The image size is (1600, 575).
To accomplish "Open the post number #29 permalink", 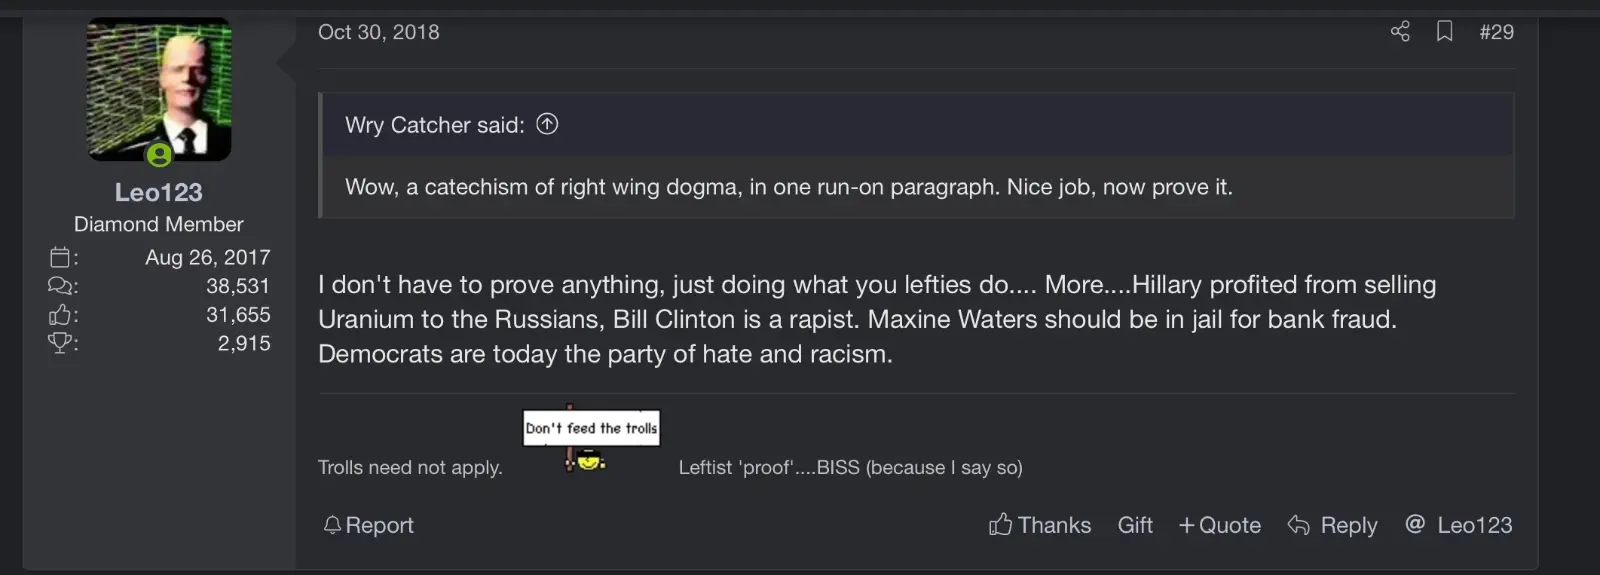I will pyautogui.click(x=1496, y=32).
